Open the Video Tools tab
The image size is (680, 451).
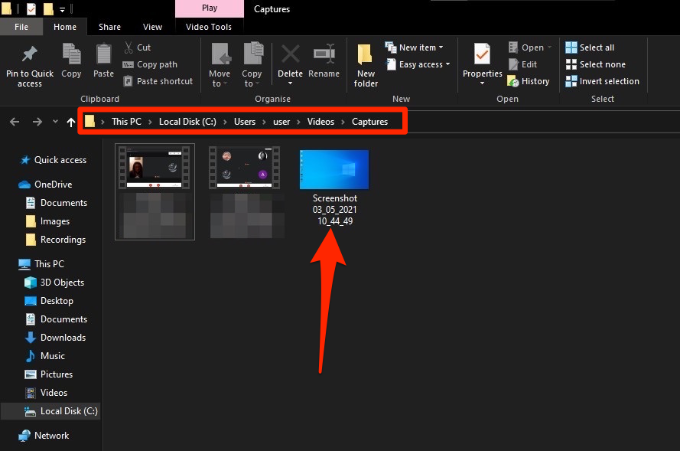(x=209, y=27)
